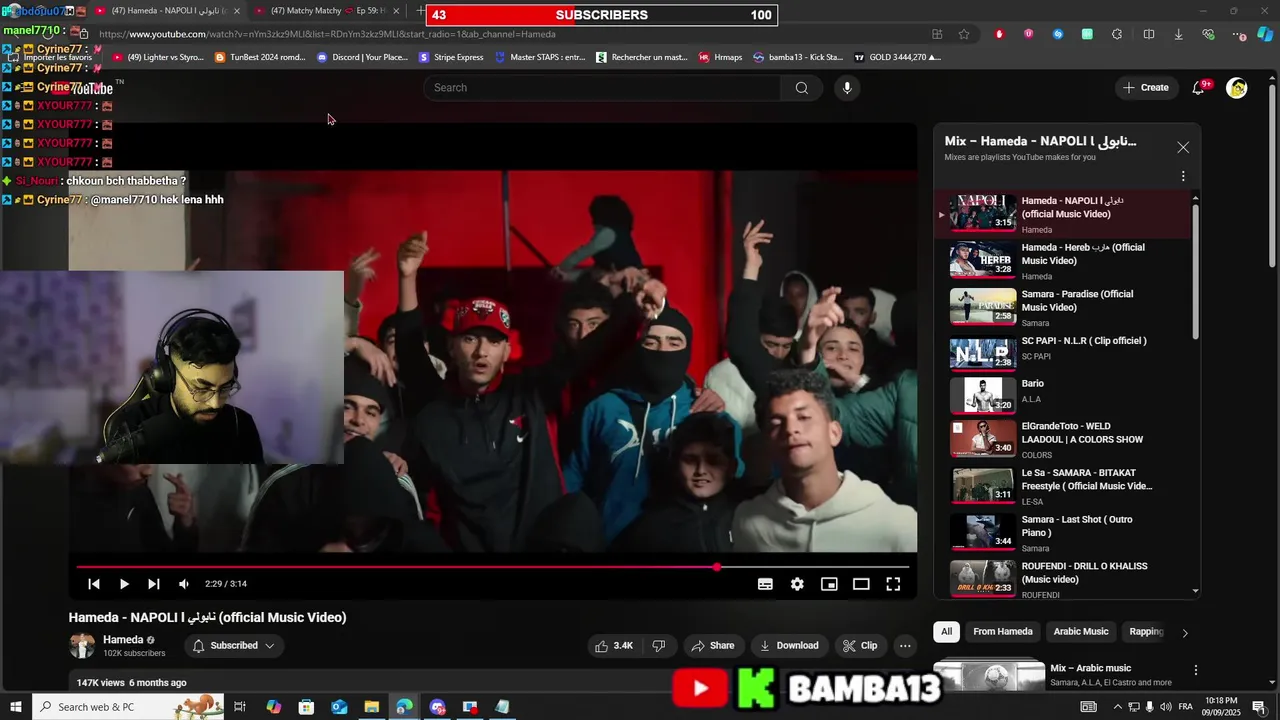Image resolution: width=1280 pixels, height=720 pixels.
Task: Open Outlook from the taskbar
Action: point(339,707)
